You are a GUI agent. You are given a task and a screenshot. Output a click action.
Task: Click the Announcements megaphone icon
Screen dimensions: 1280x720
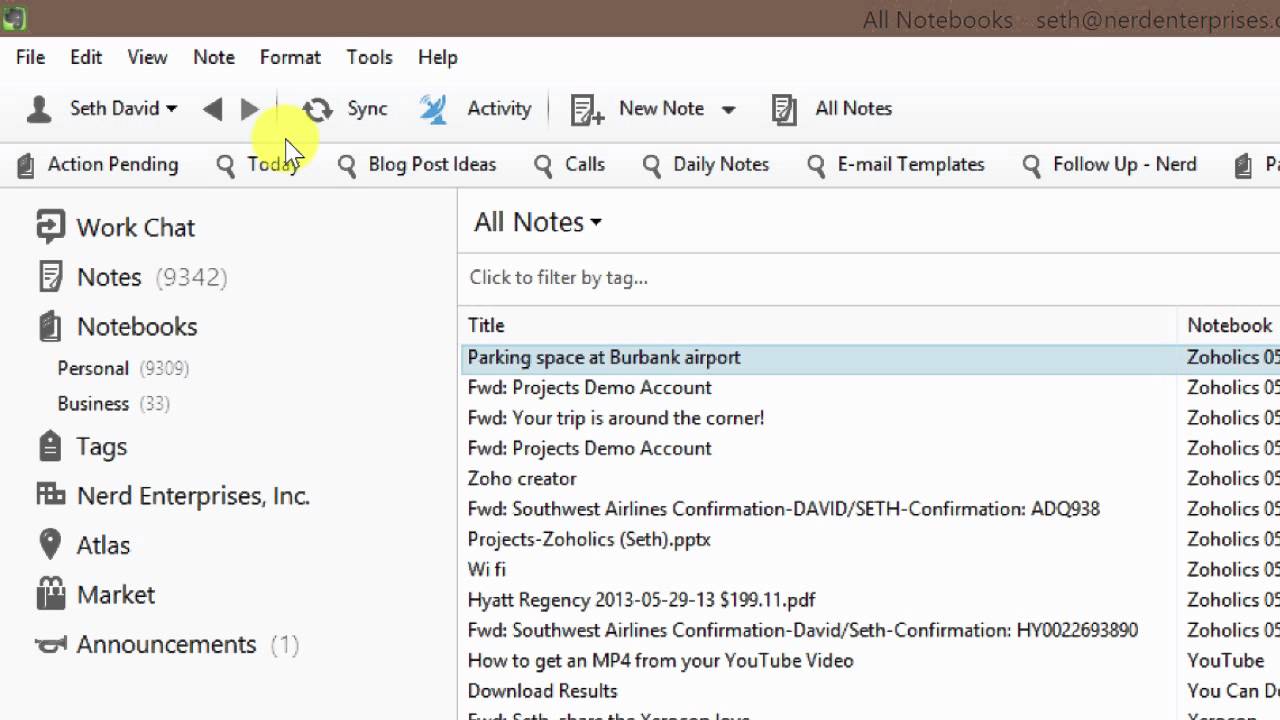pyautogui.click(x=50, y=645)
